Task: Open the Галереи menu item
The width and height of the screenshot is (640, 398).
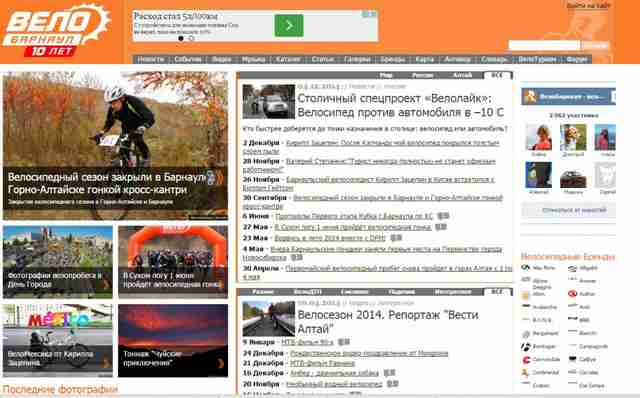Action: pyautogui.click(x=357, y=59)
